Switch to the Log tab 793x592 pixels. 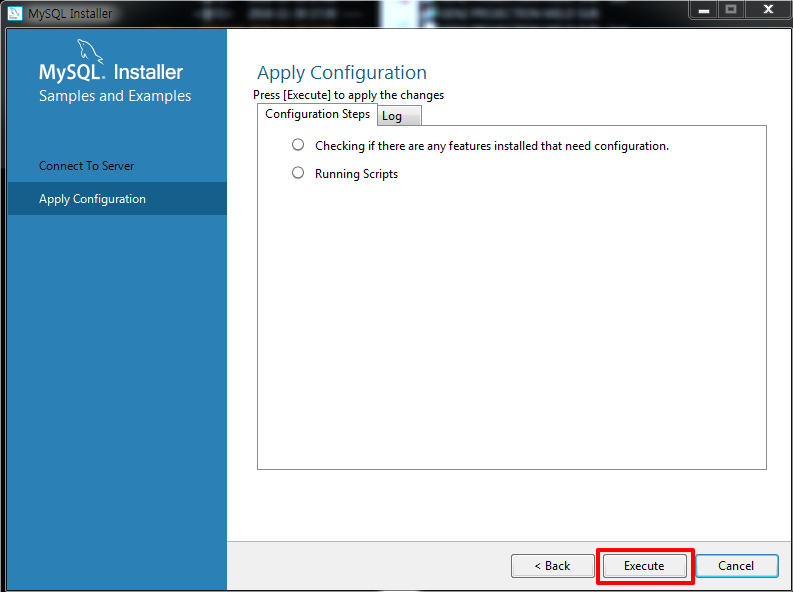pyautogui.click(x=399, y=116)
